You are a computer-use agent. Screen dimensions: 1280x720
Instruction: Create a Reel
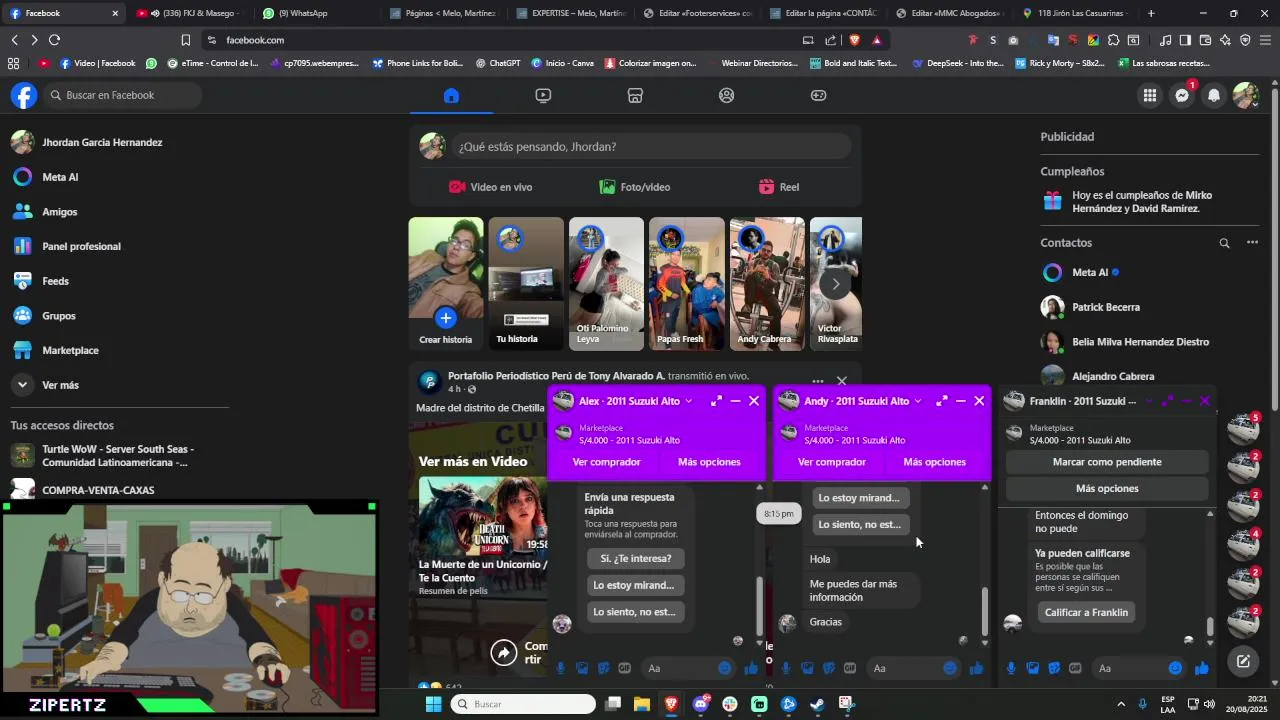[x=779, y=187]
